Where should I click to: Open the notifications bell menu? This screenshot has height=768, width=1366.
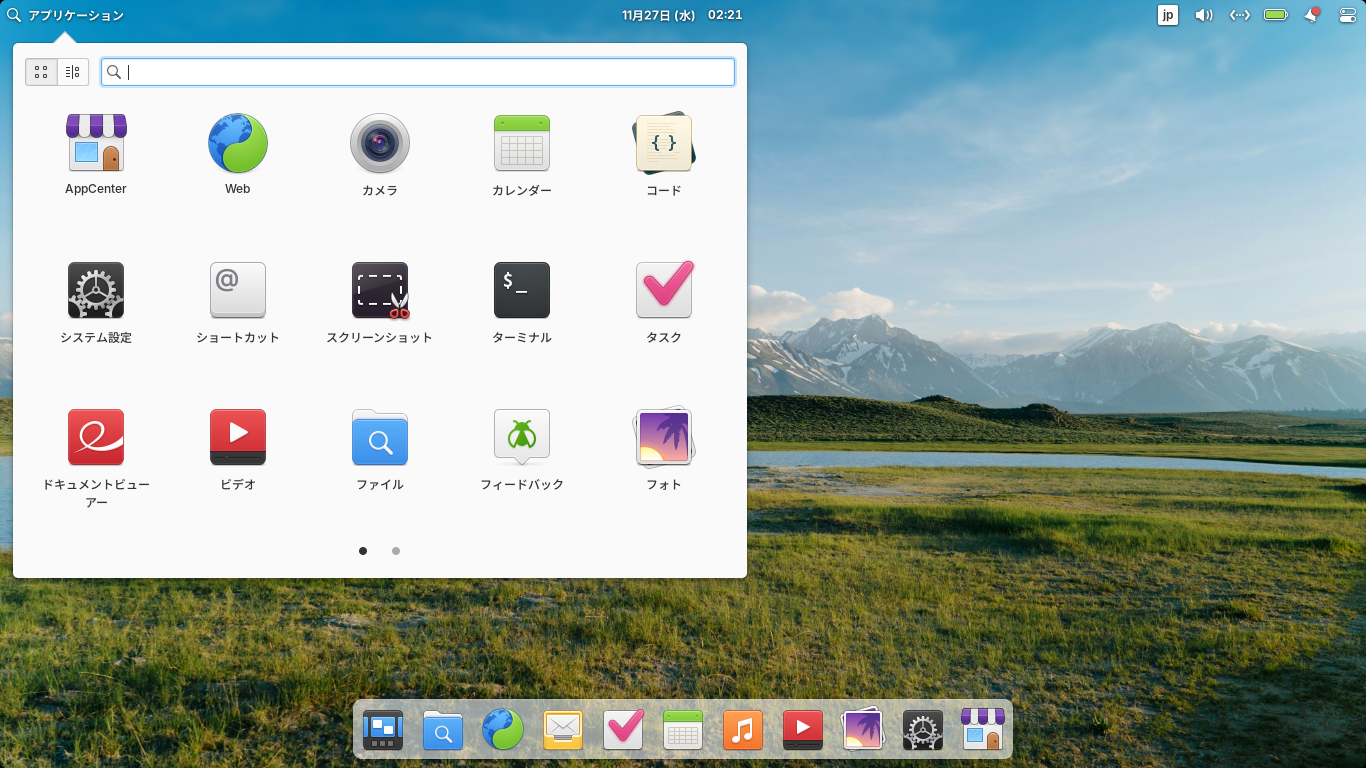click(1311, 15)
